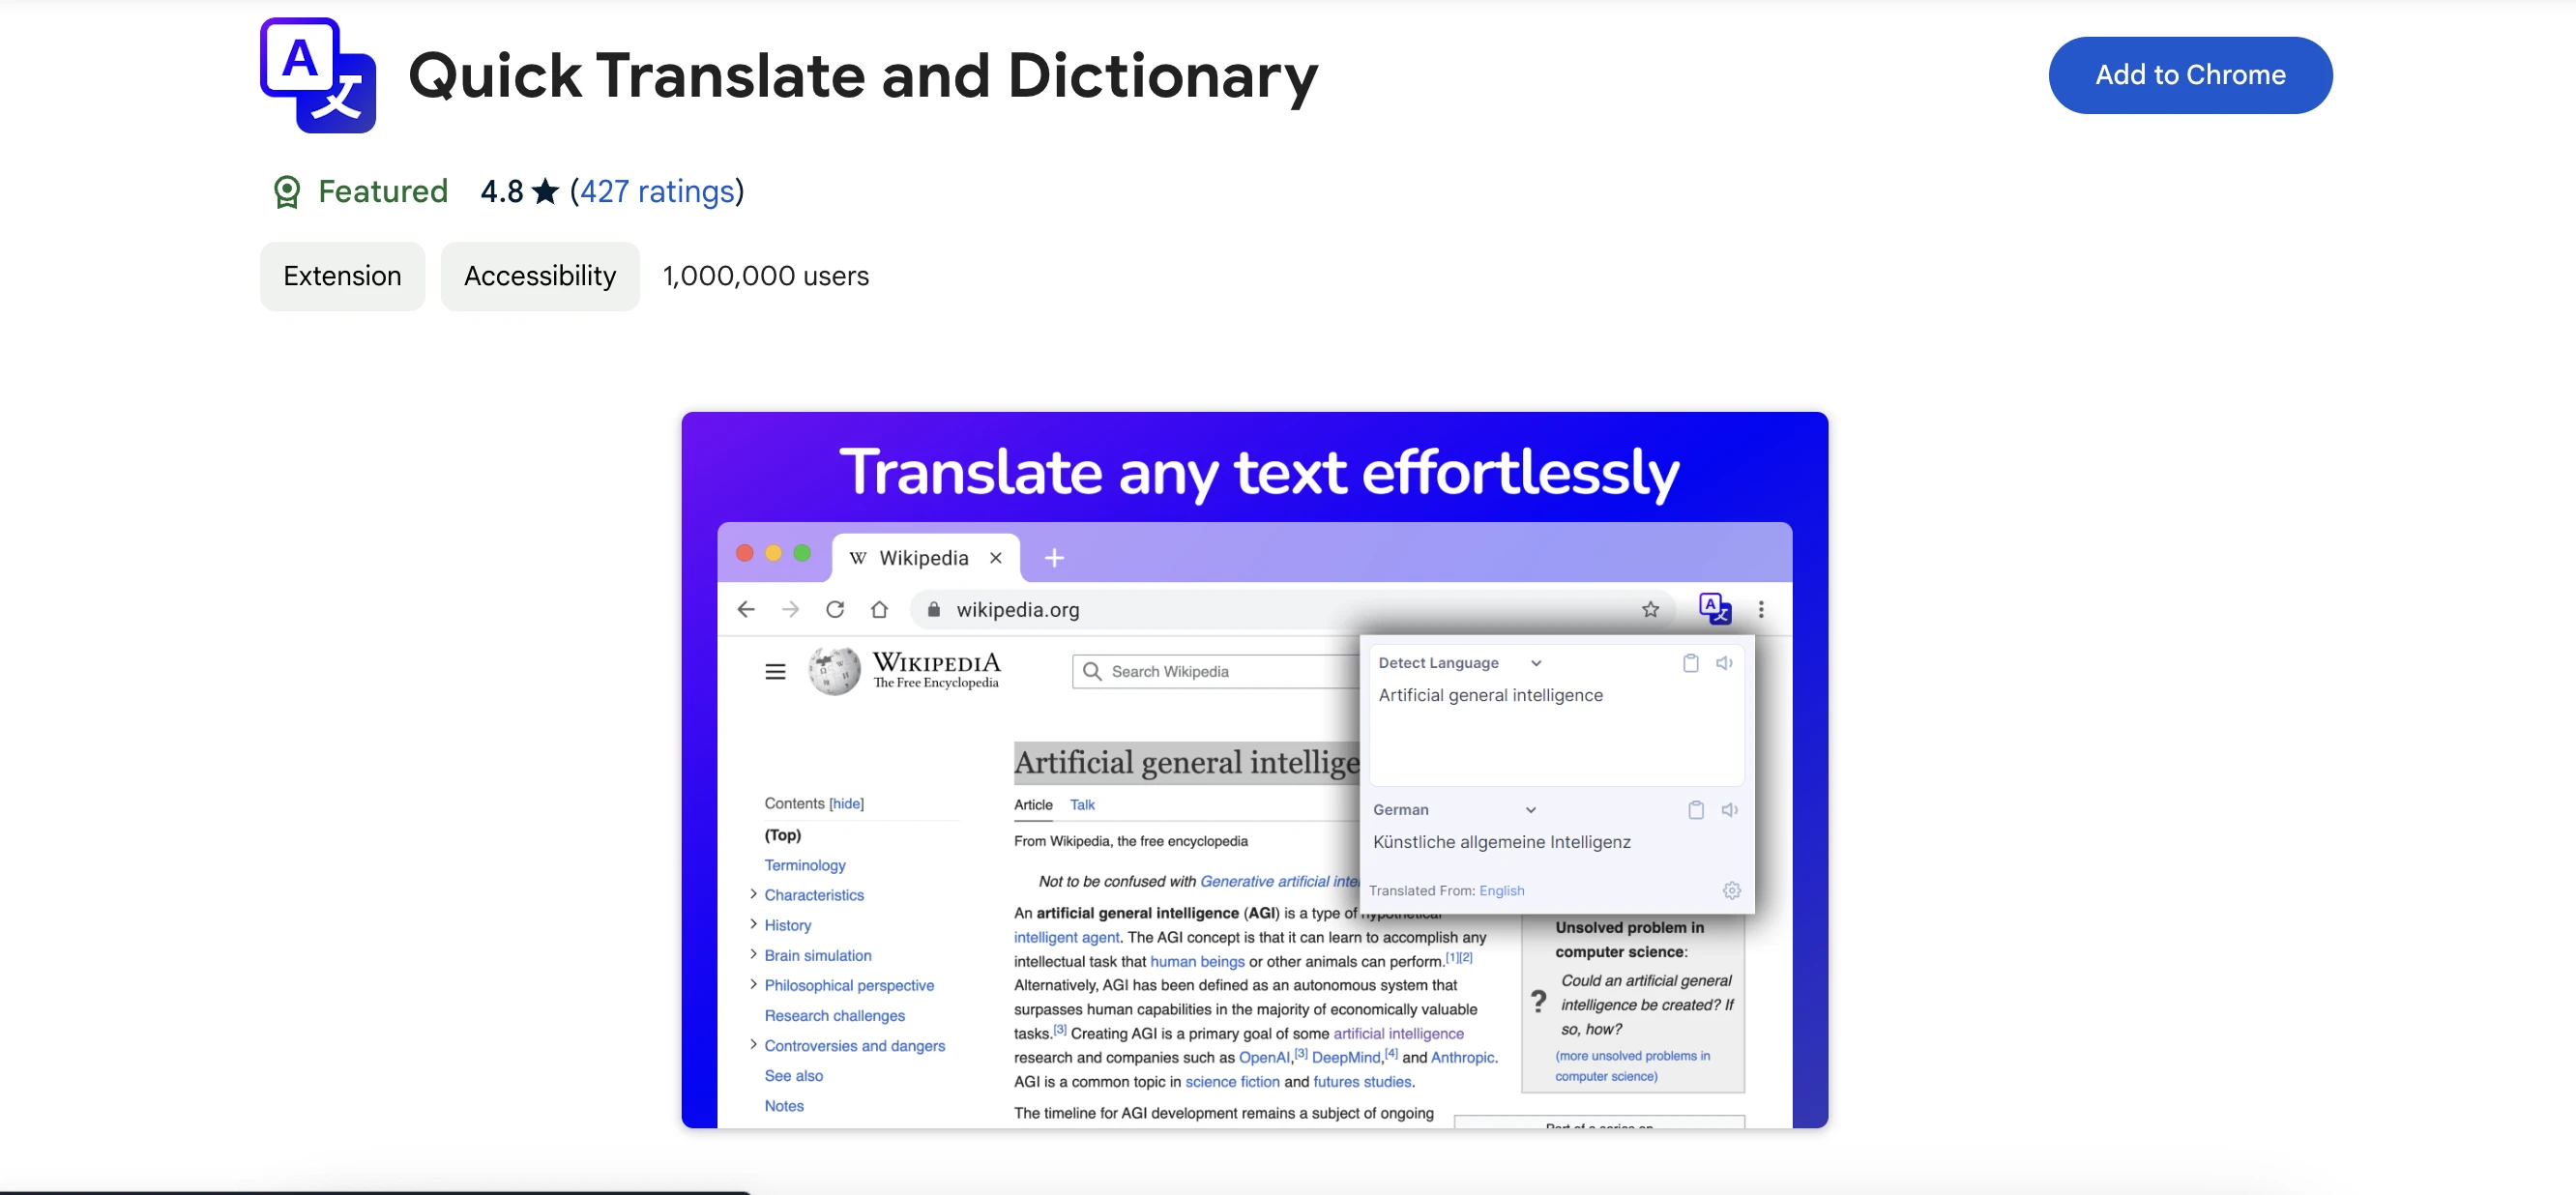This screenshot has width=2576, height=1195.
Task: Open translator settings gear icon
Action: point(1731,890)
